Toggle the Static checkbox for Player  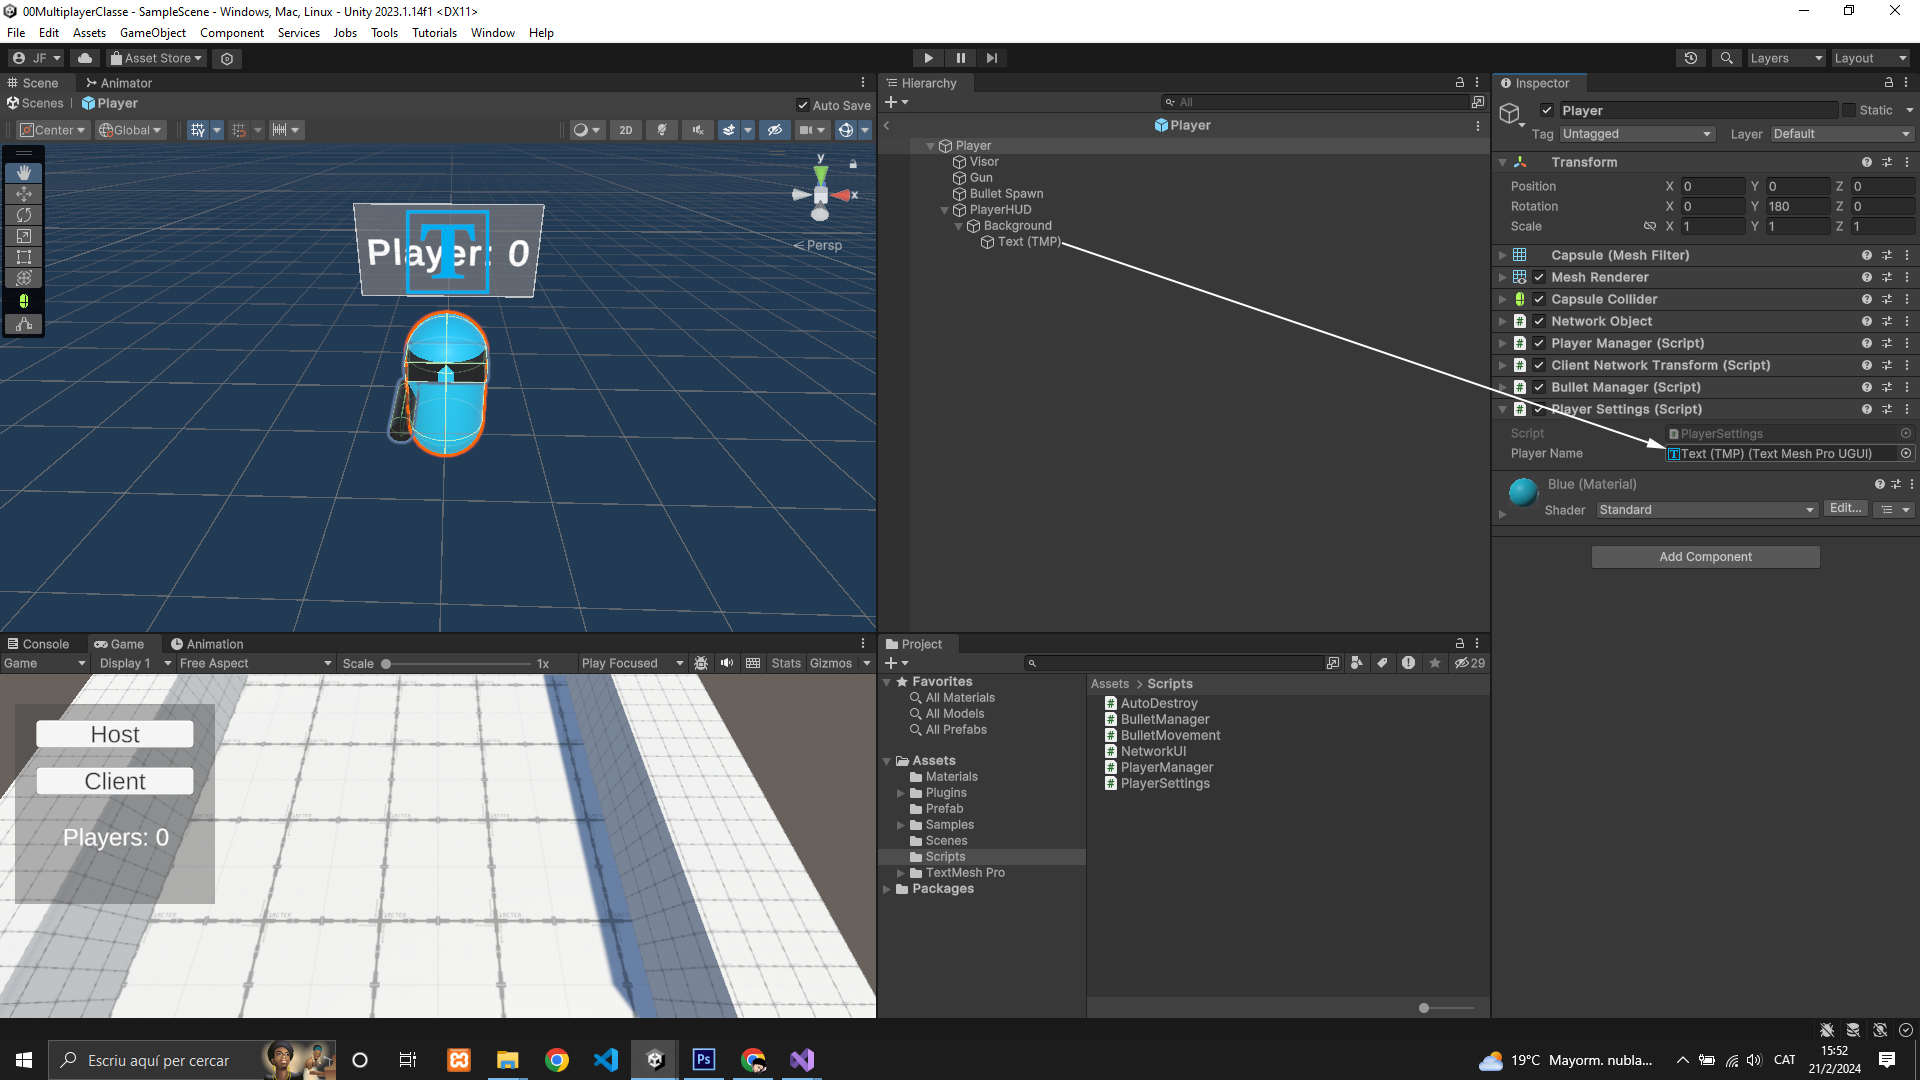[1849, 110]
